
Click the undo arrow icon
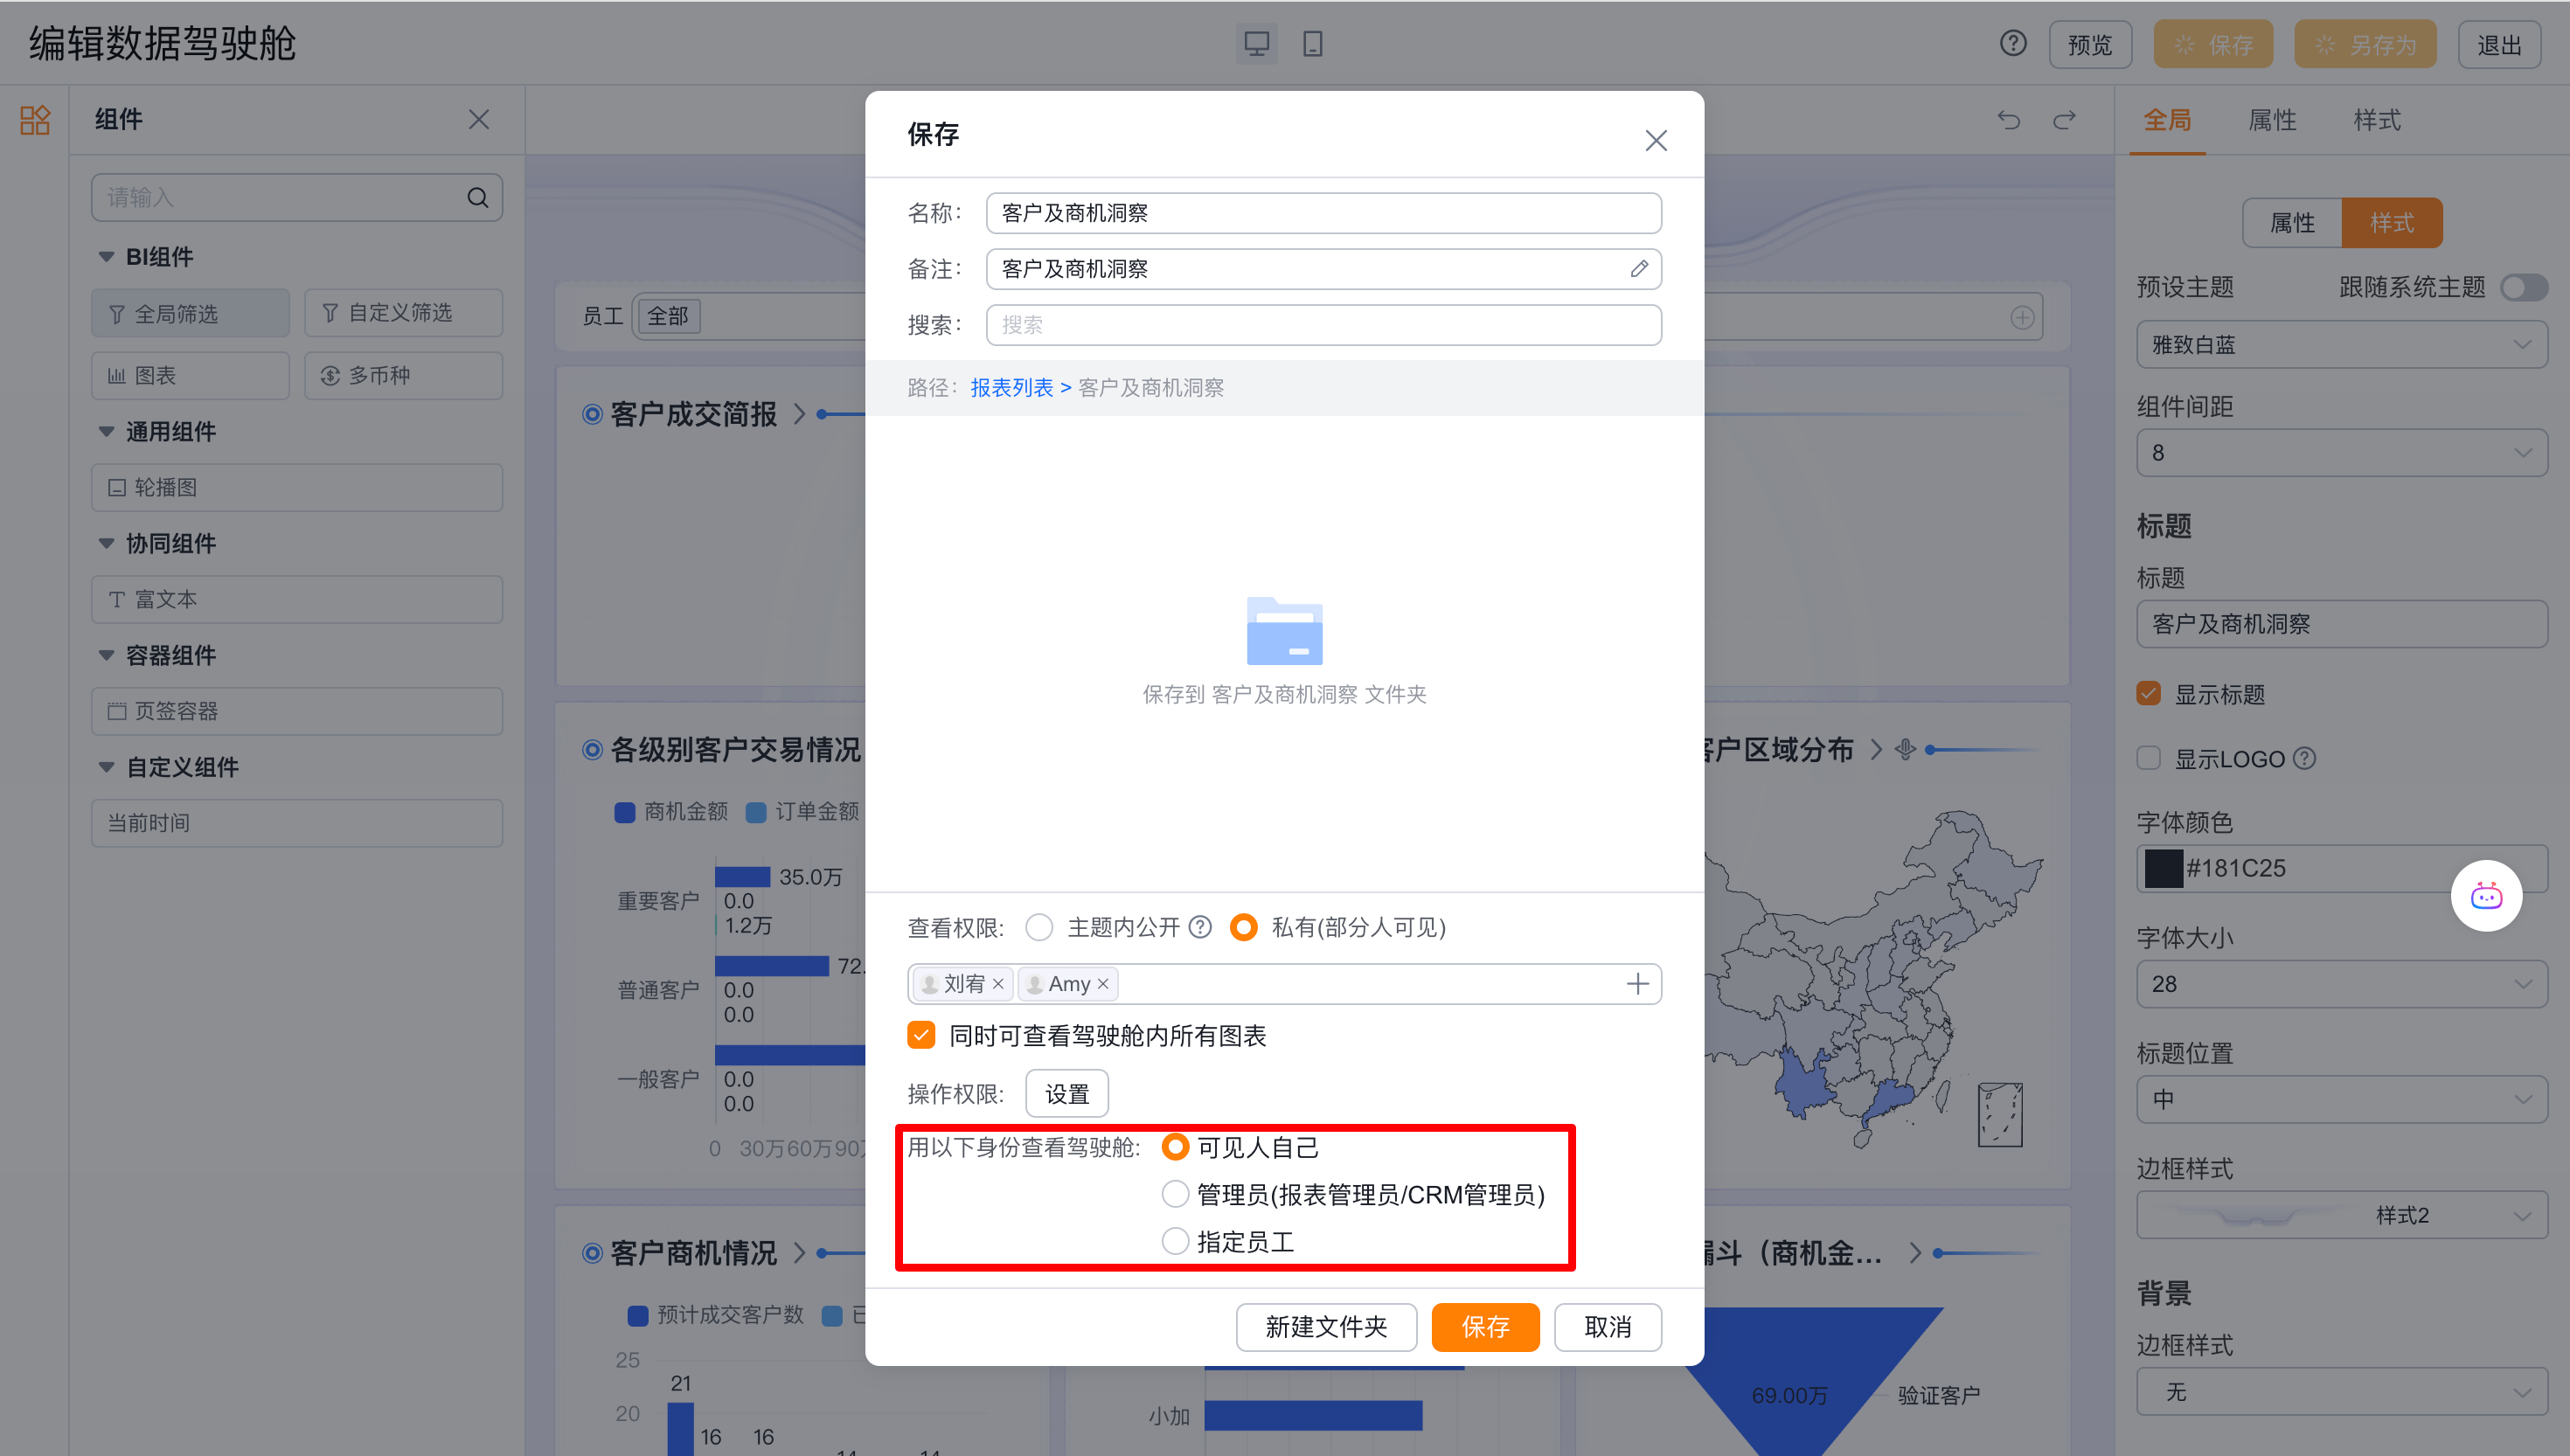2008,120
